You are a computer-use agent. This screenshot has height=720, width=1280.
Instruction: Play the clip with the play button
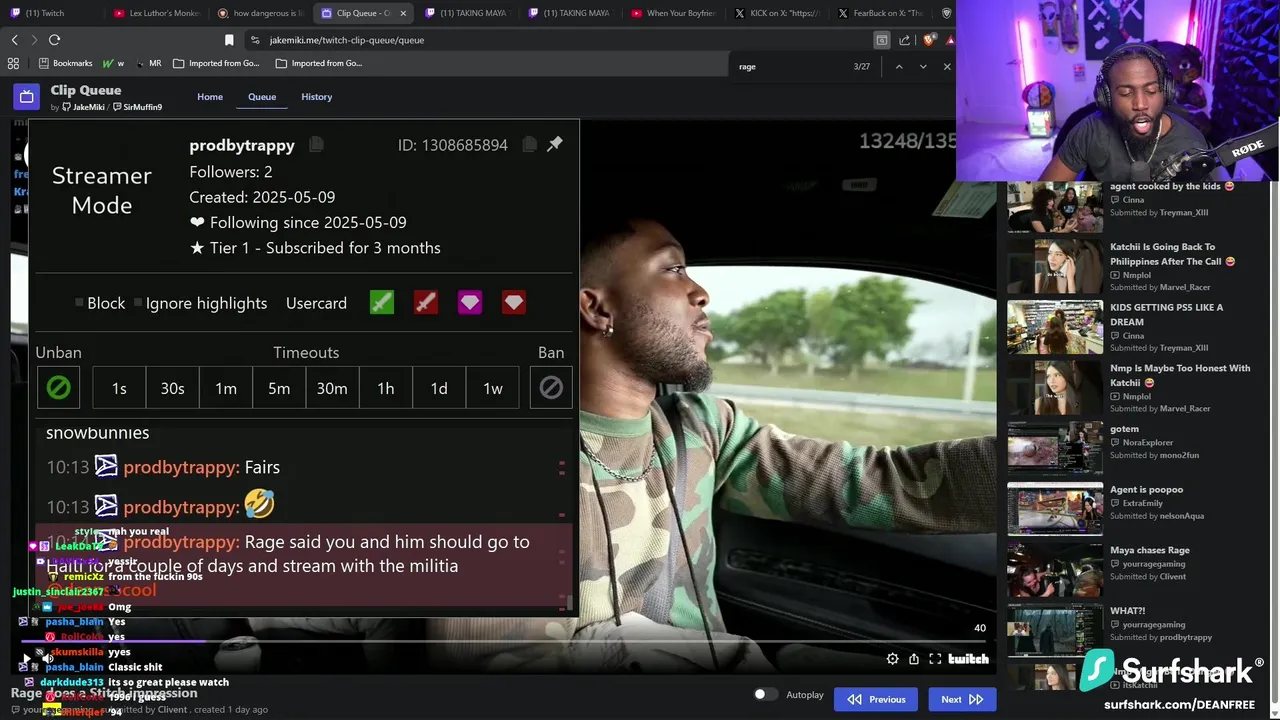[x=26, y=659]
